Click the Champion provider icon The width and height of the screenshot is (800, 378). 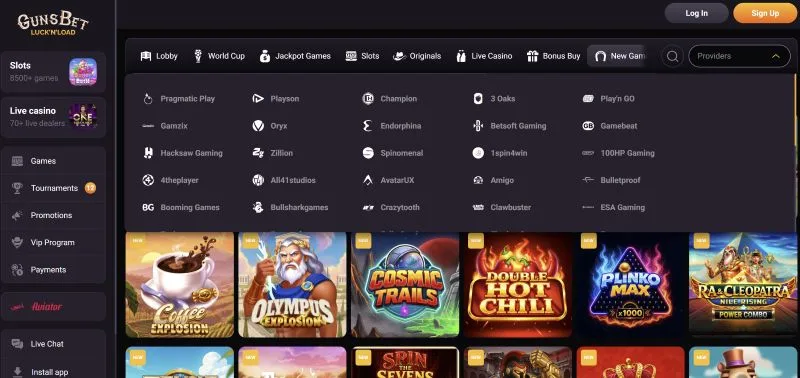click(x=368, y=98)
